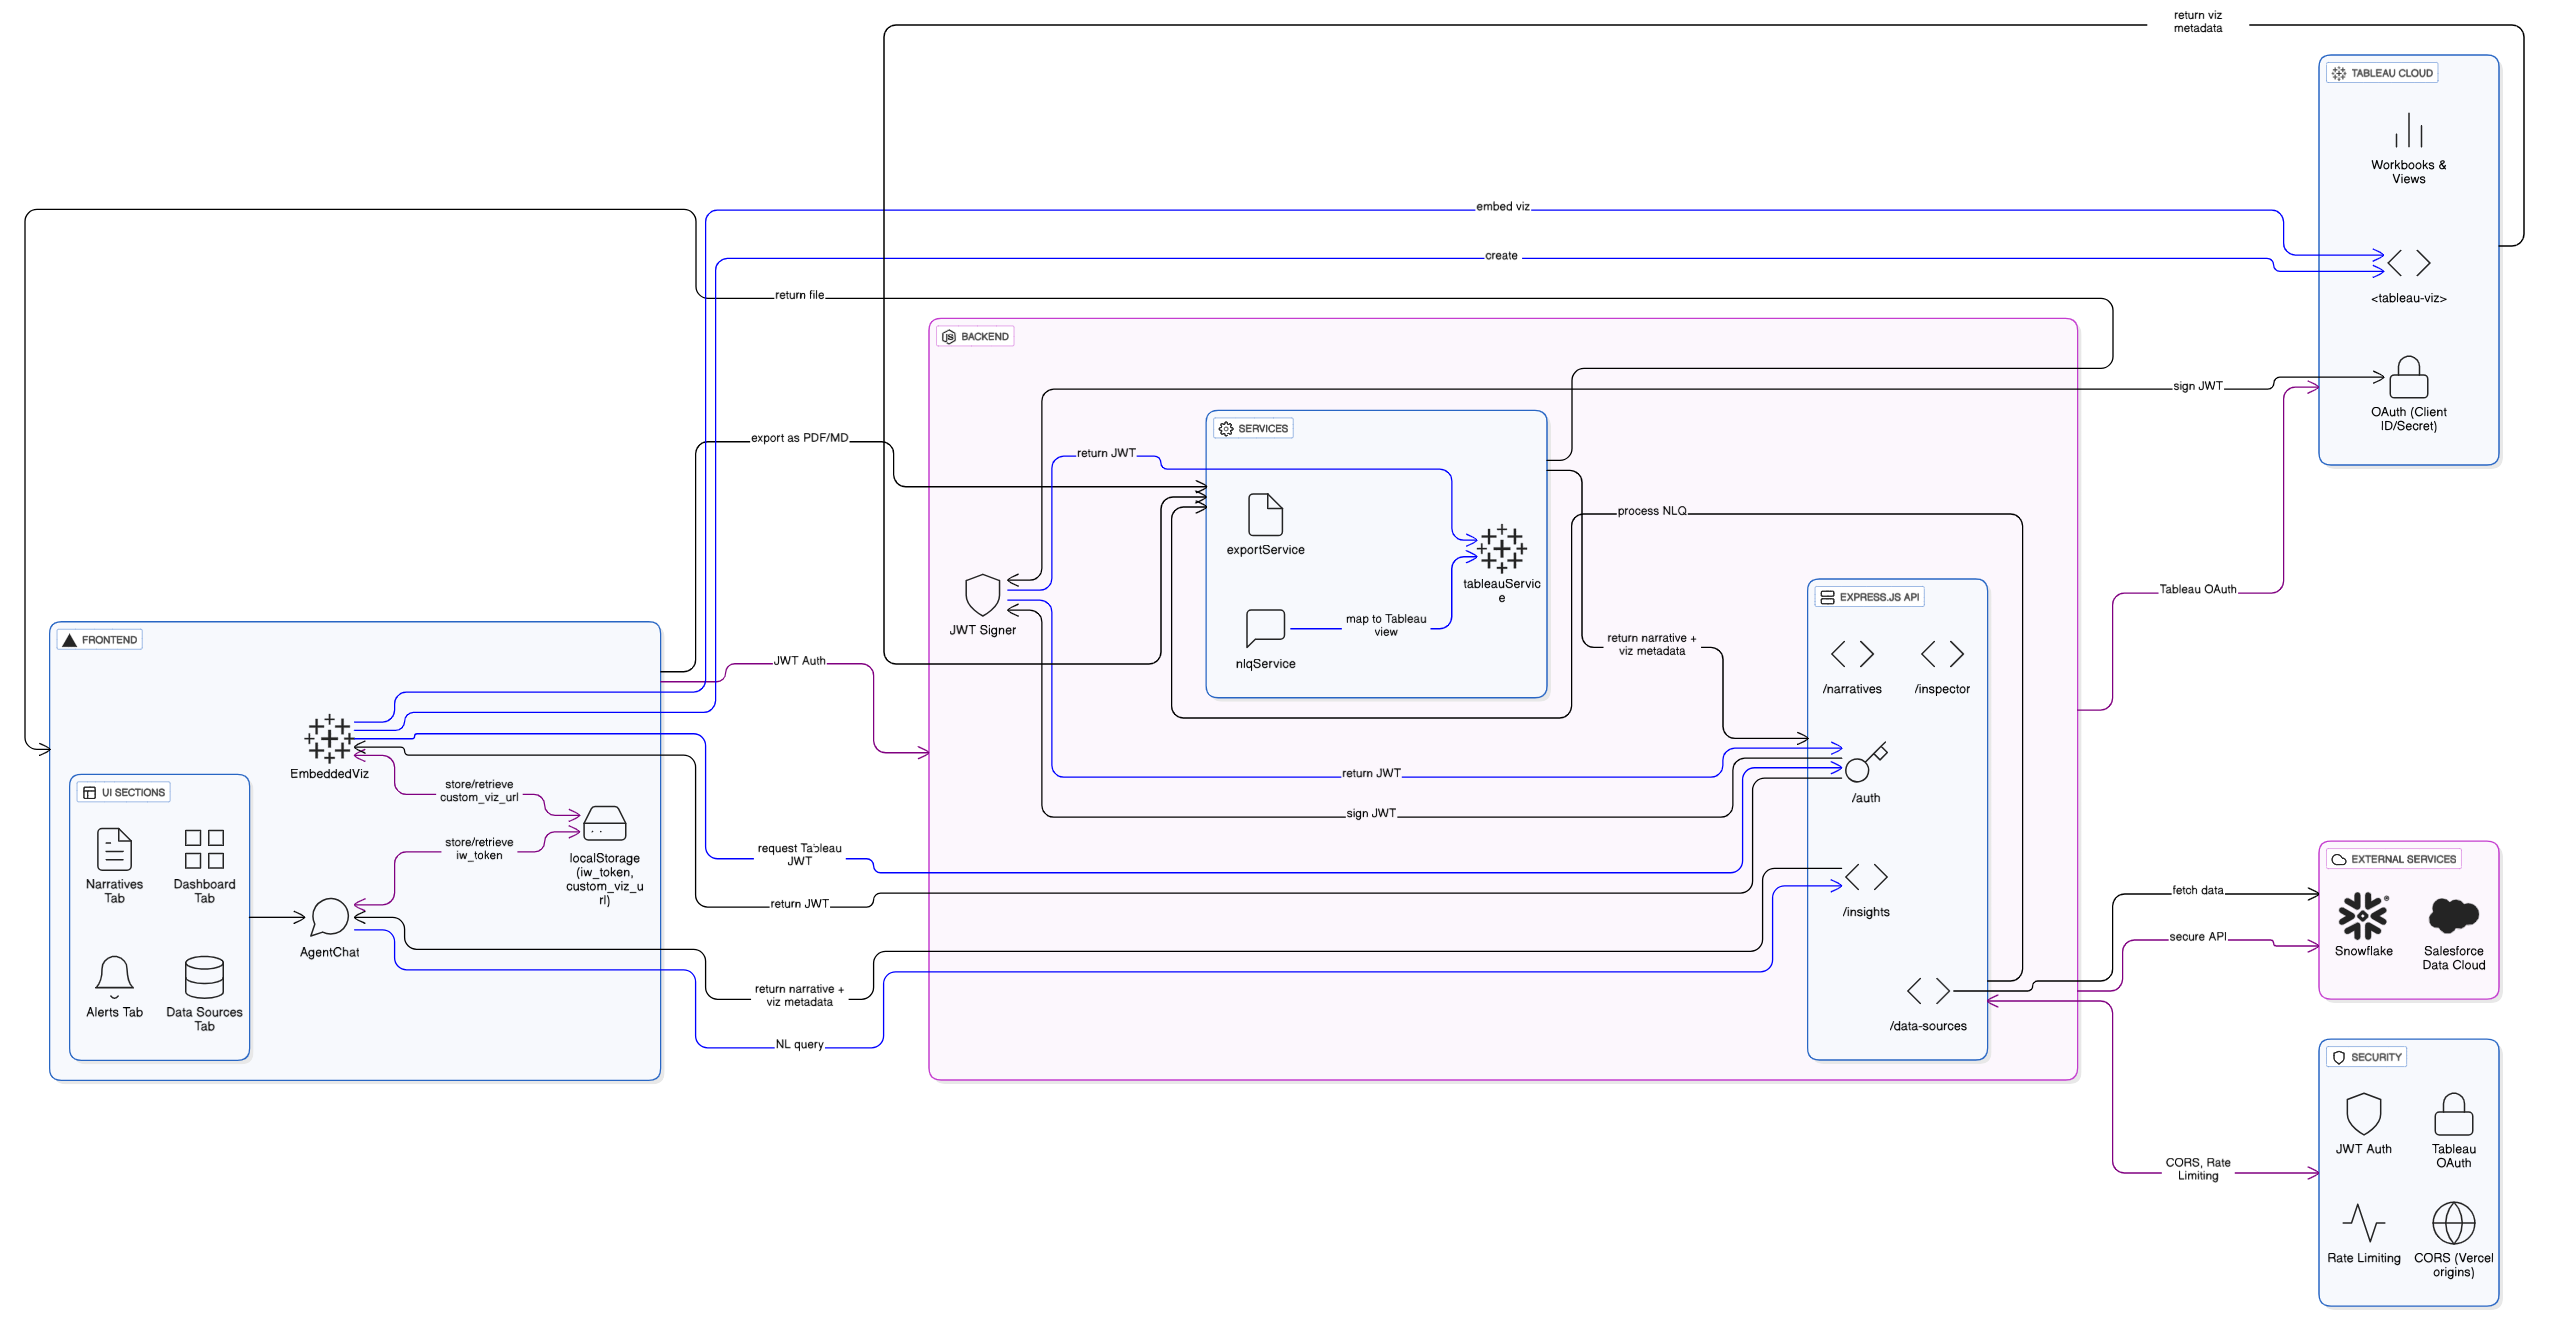The width and height of the screenshot is (2549, 1322).
Task: Select the CORS globe icon
Action: point(2452,1222)
